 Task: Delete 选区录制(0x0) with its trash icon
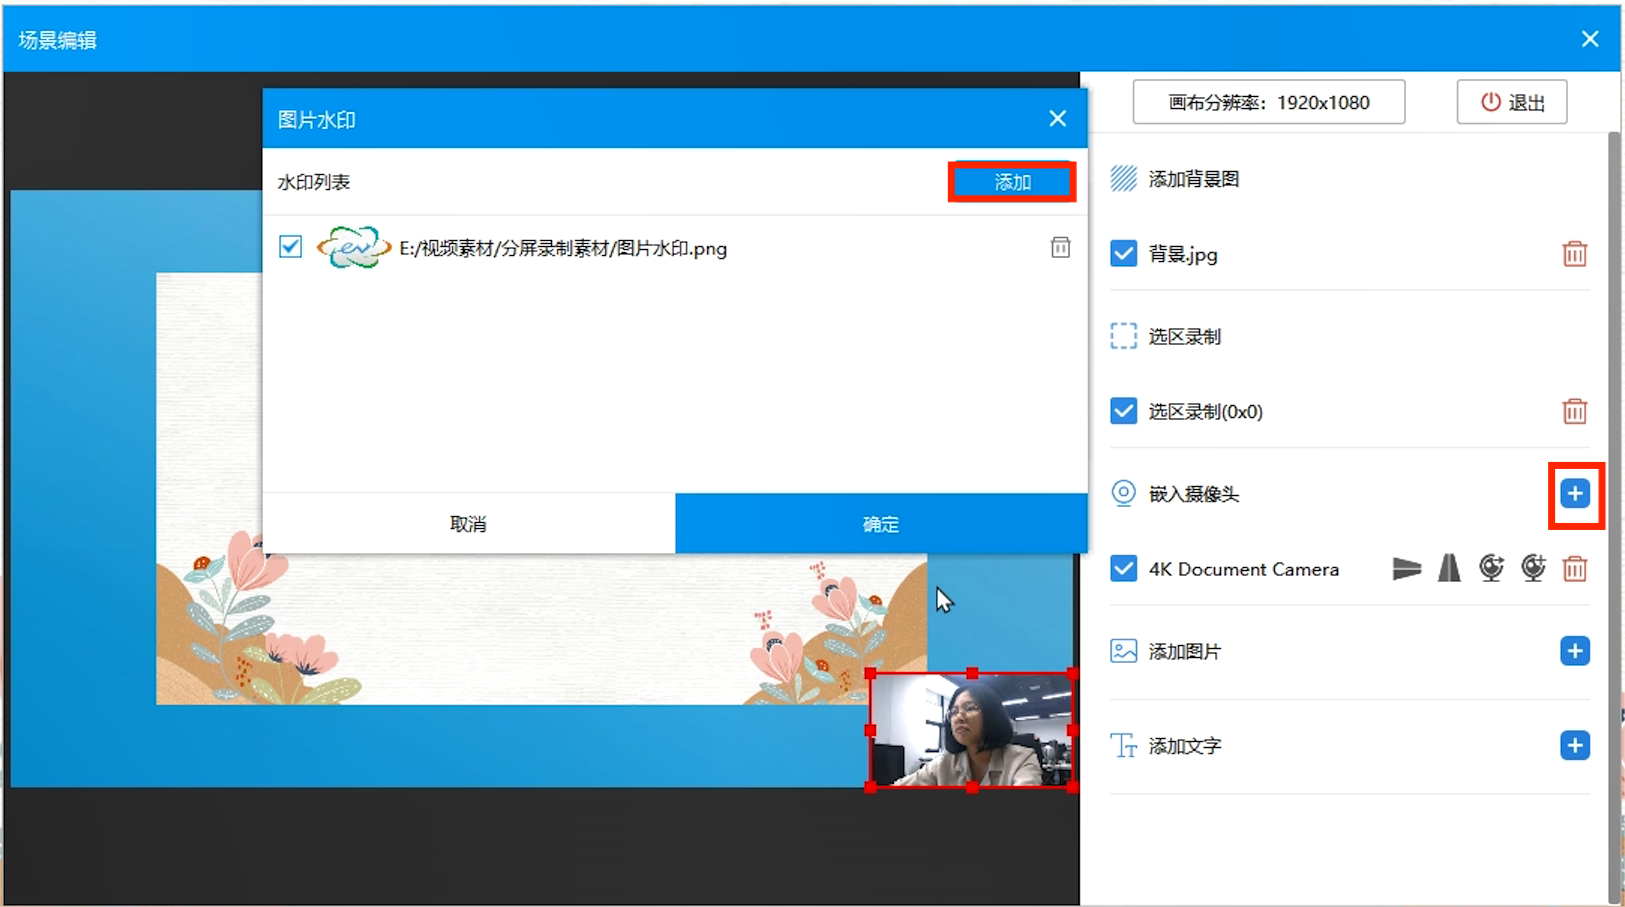pyautogui.click(x=1575, y=411)
